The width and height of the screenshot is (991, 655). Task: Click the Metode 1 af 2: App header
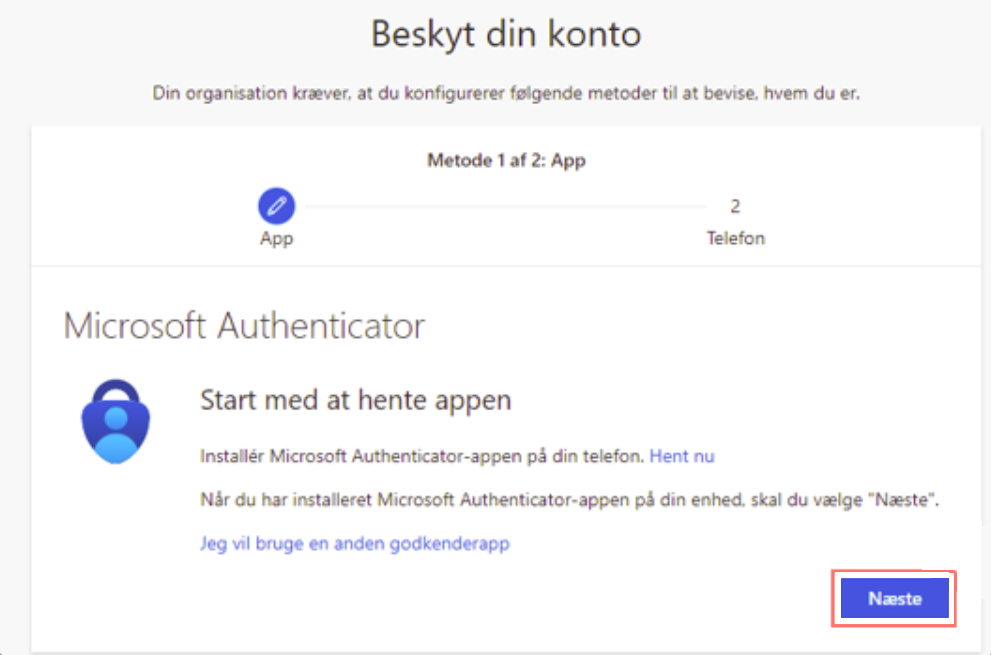[x=505, y=161]
